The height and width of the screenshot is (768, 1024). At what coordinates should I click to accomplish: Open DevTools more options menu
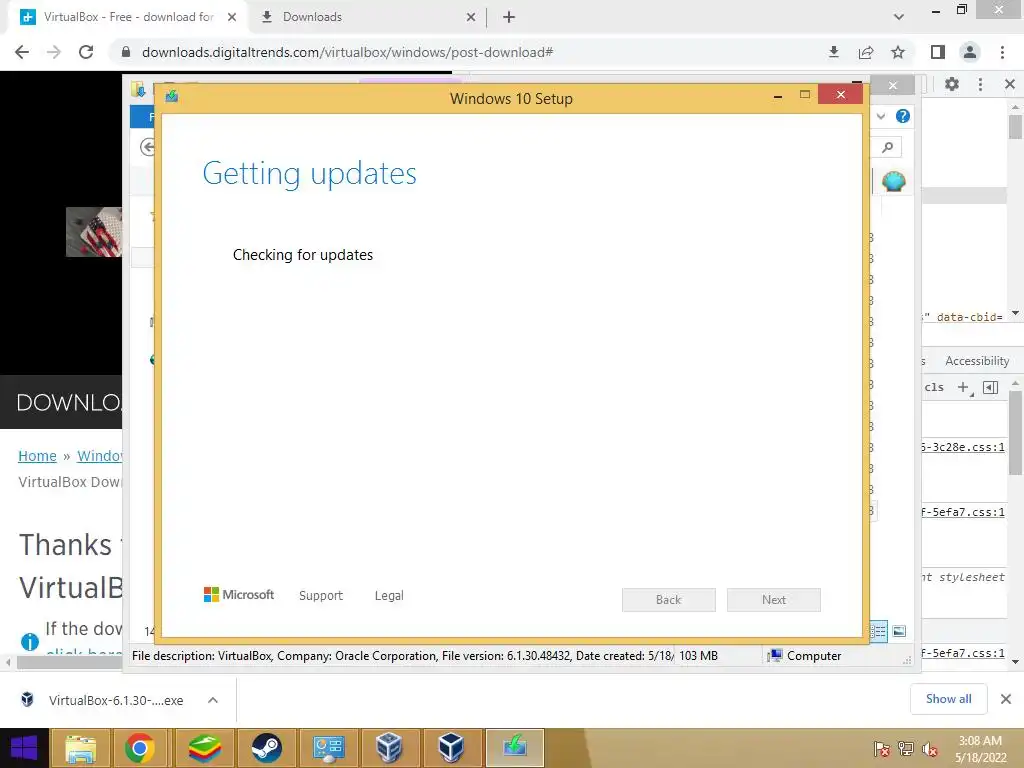click(x=980, y=84)
